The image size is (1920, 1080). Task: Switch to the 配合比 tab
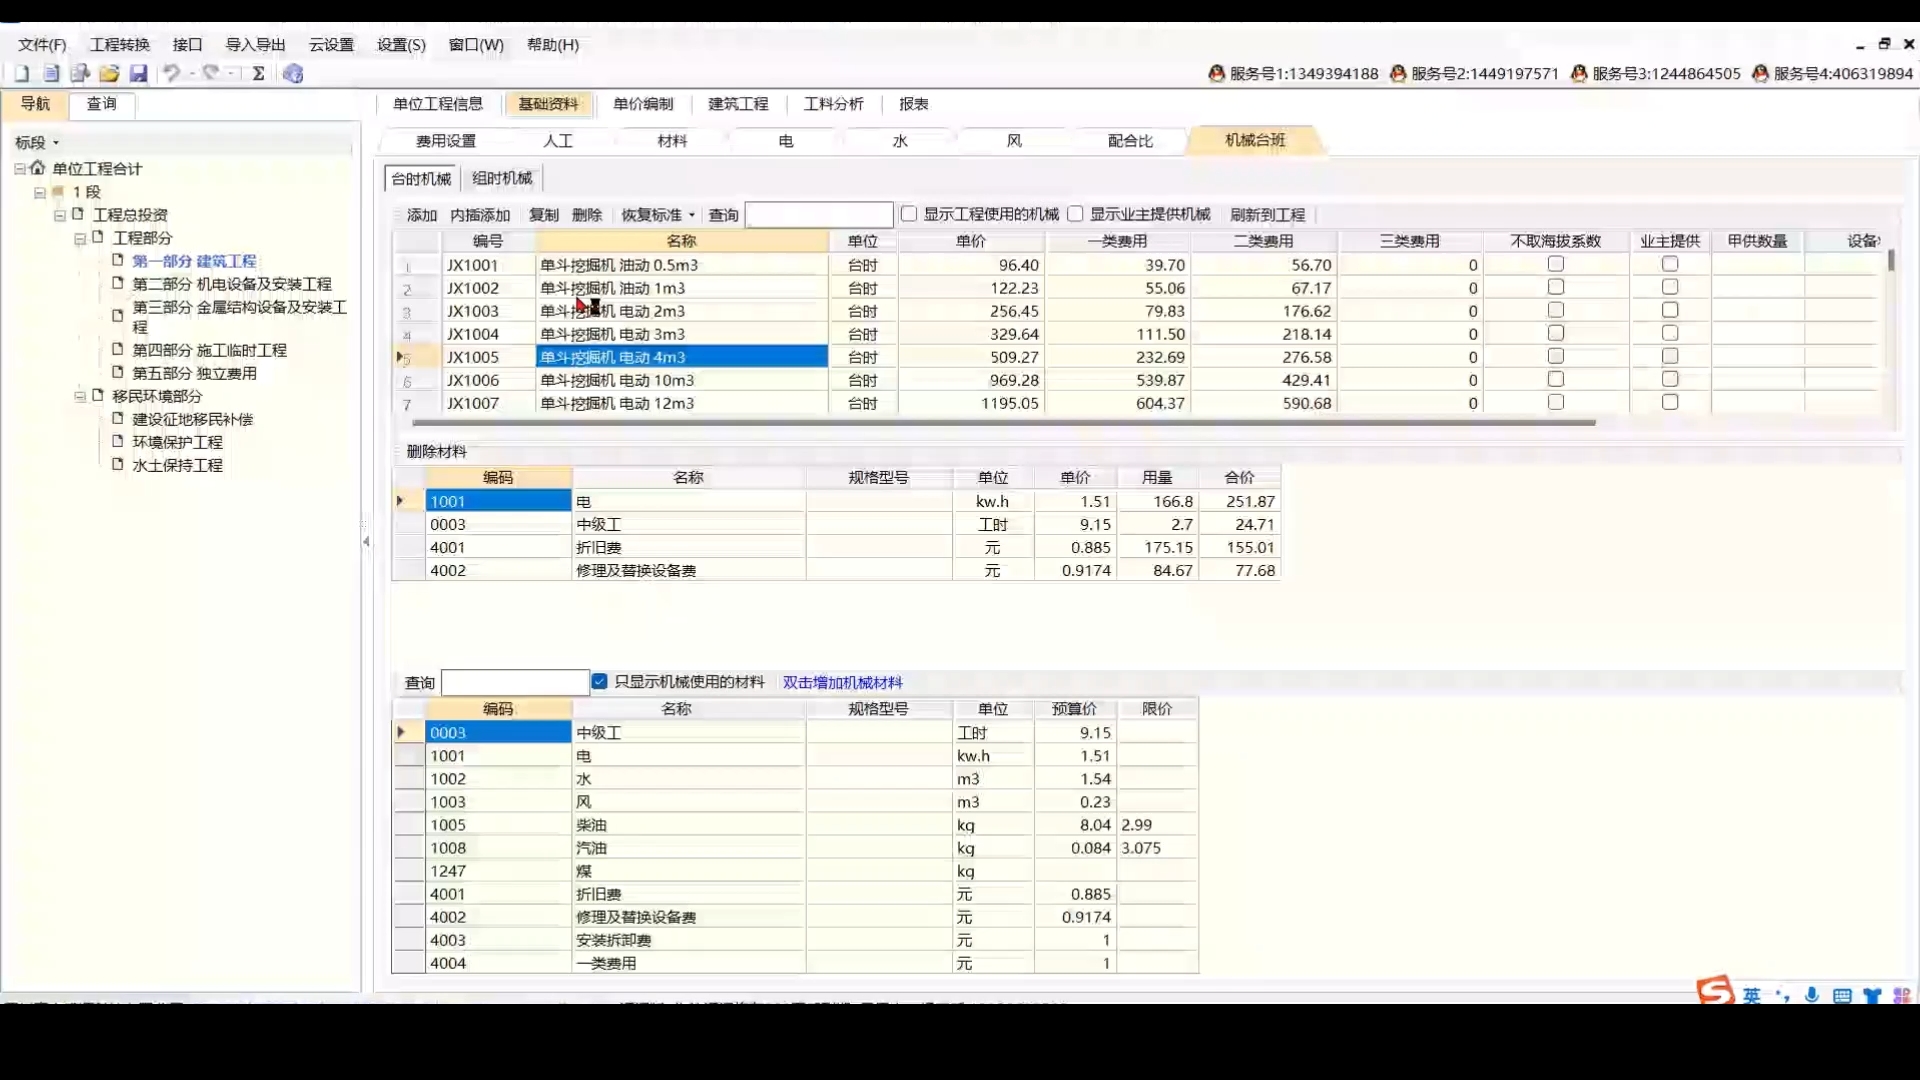1130,141
